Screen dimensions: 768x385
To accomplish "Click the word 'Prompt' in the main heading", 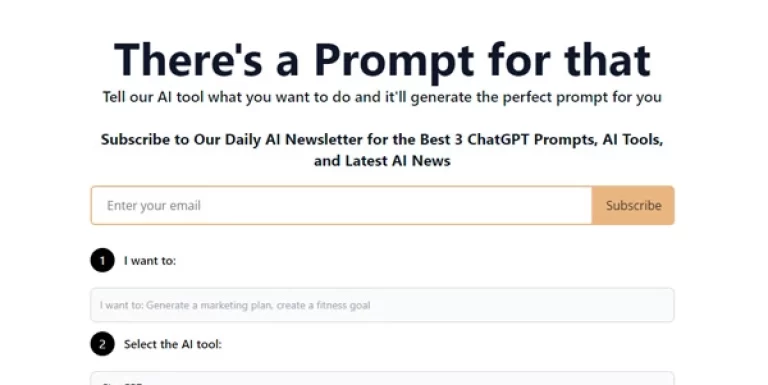I will [394, 61].
